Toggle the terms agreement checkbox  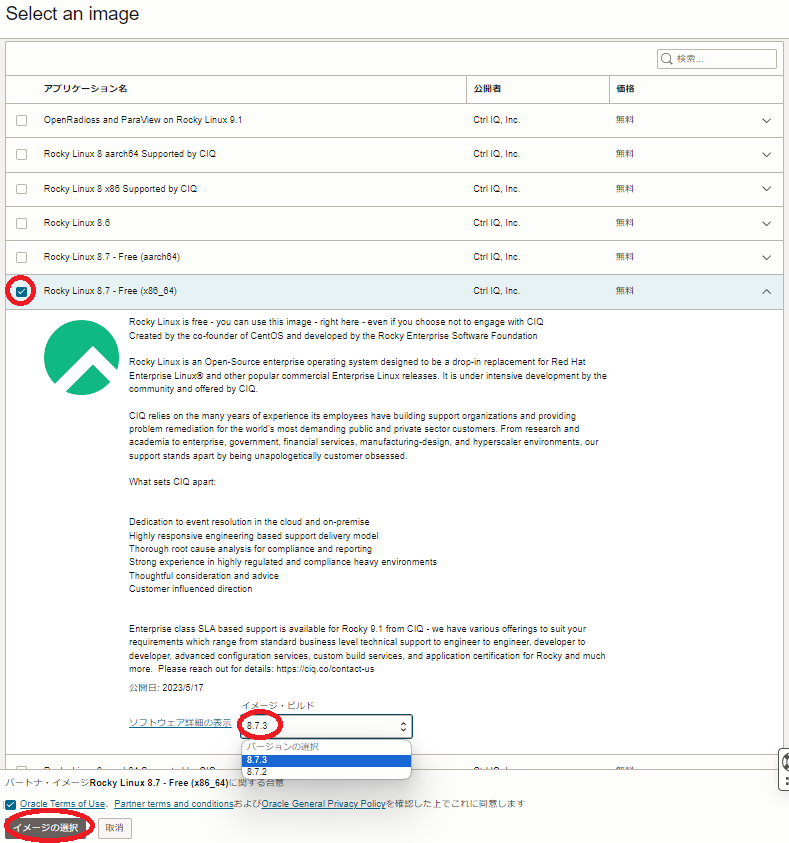tap(10, 804)
